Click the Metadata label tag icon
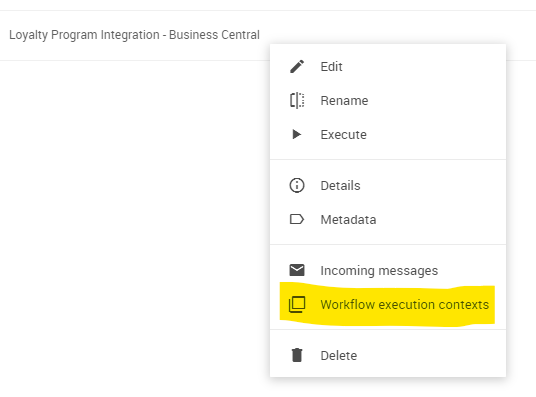 coord(297,219)
